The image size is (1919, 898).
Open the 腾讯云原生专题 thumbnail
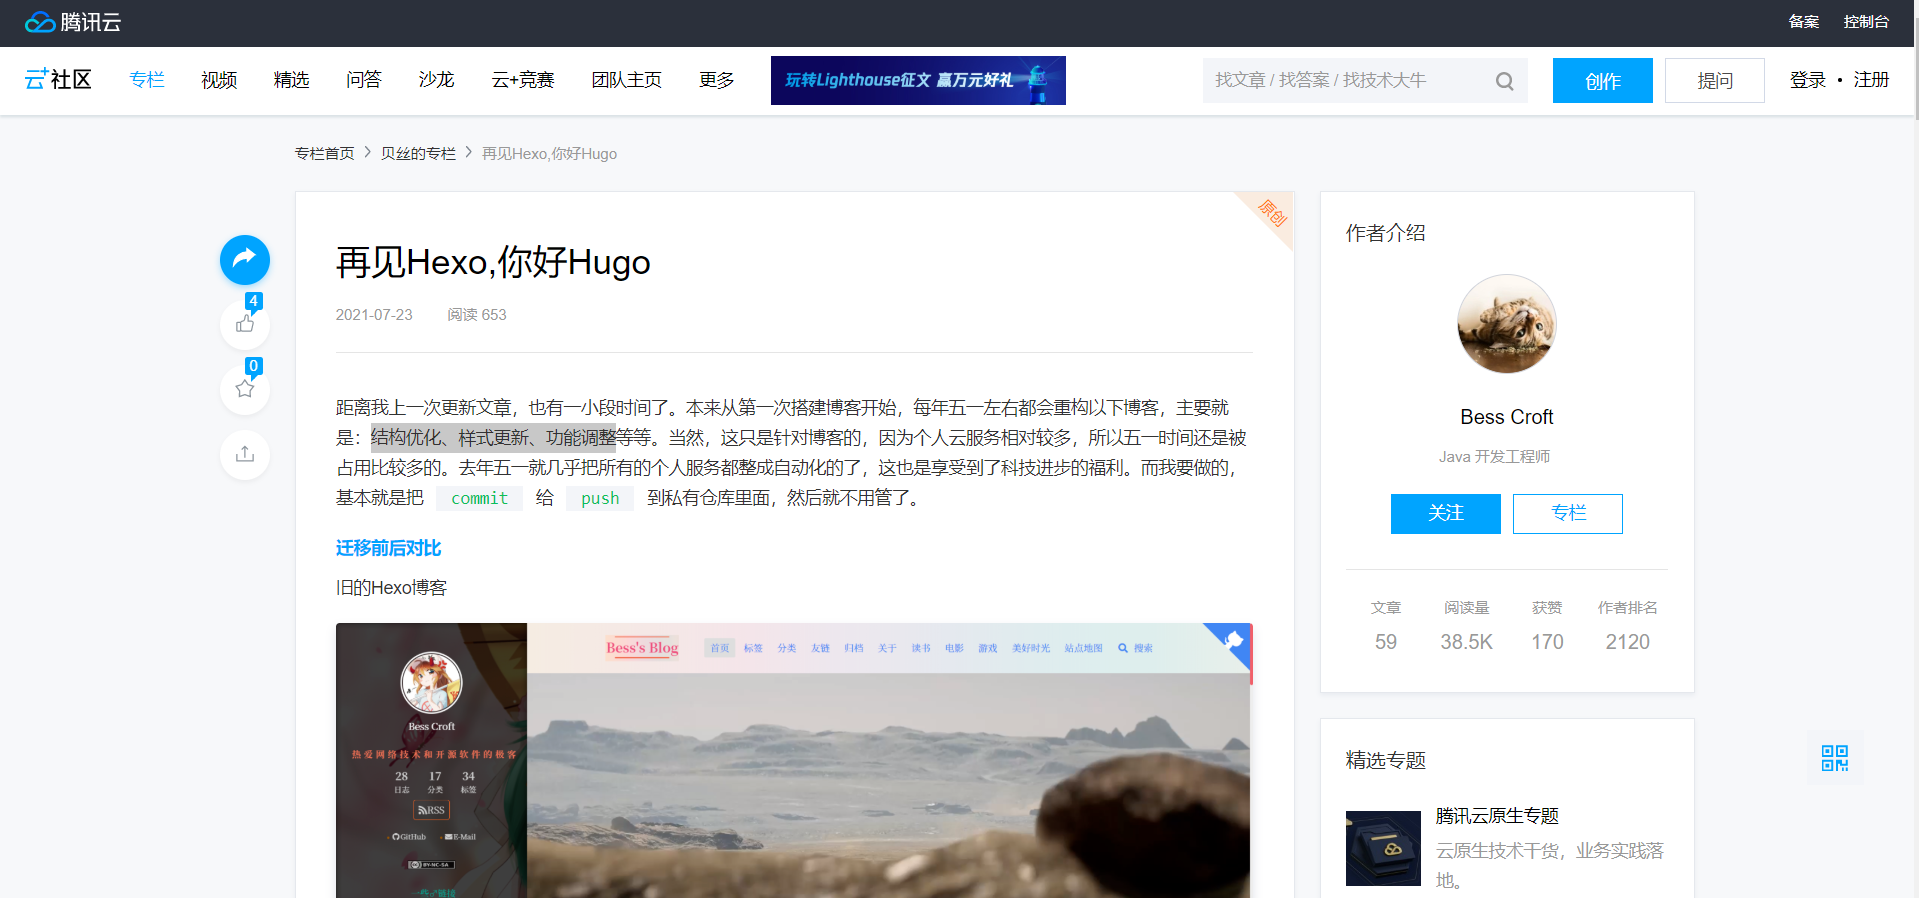coord(1383,848)
